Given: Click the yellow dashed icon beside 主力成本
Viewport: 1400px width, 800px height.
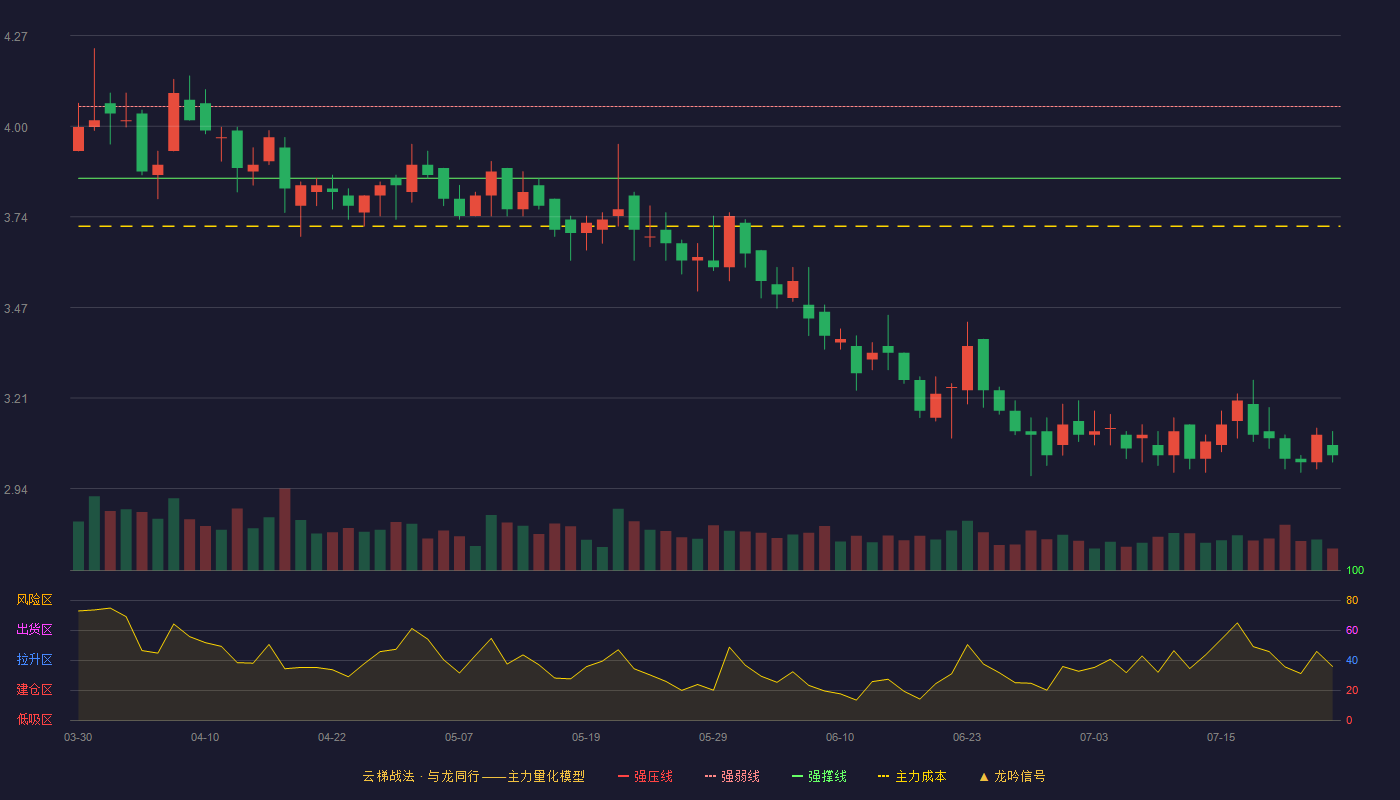Looking at the screenshot, I should click(883, 776).
